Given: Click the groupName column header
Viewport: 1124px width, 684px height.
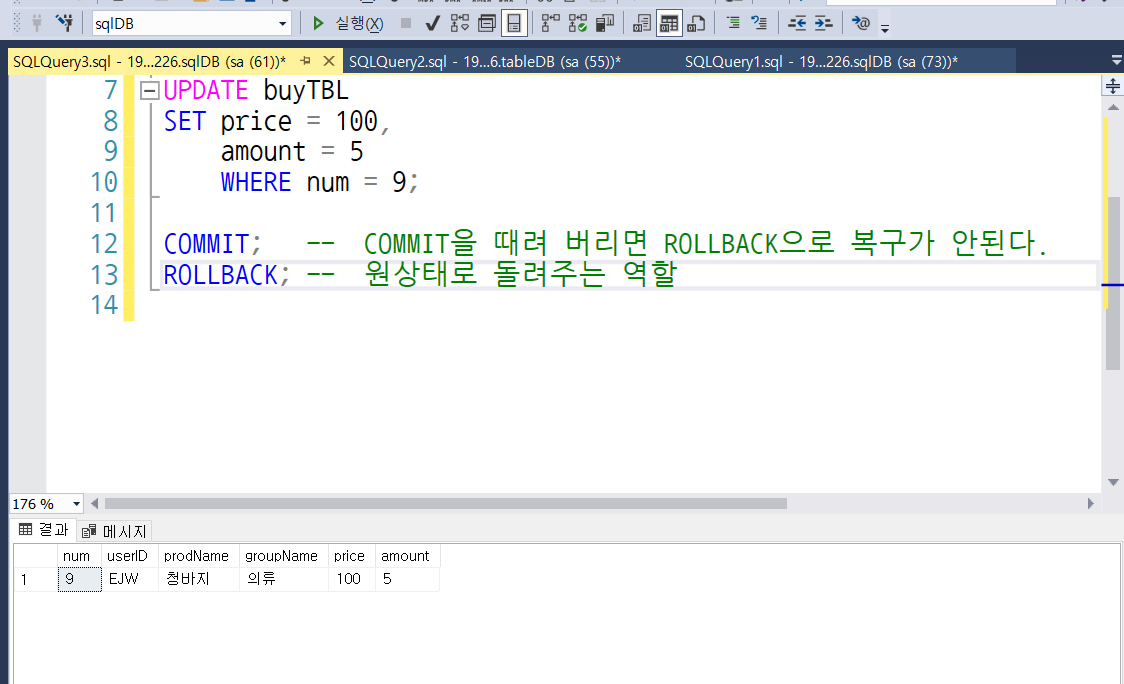Looking at the screenshot, I should [283, 556].
